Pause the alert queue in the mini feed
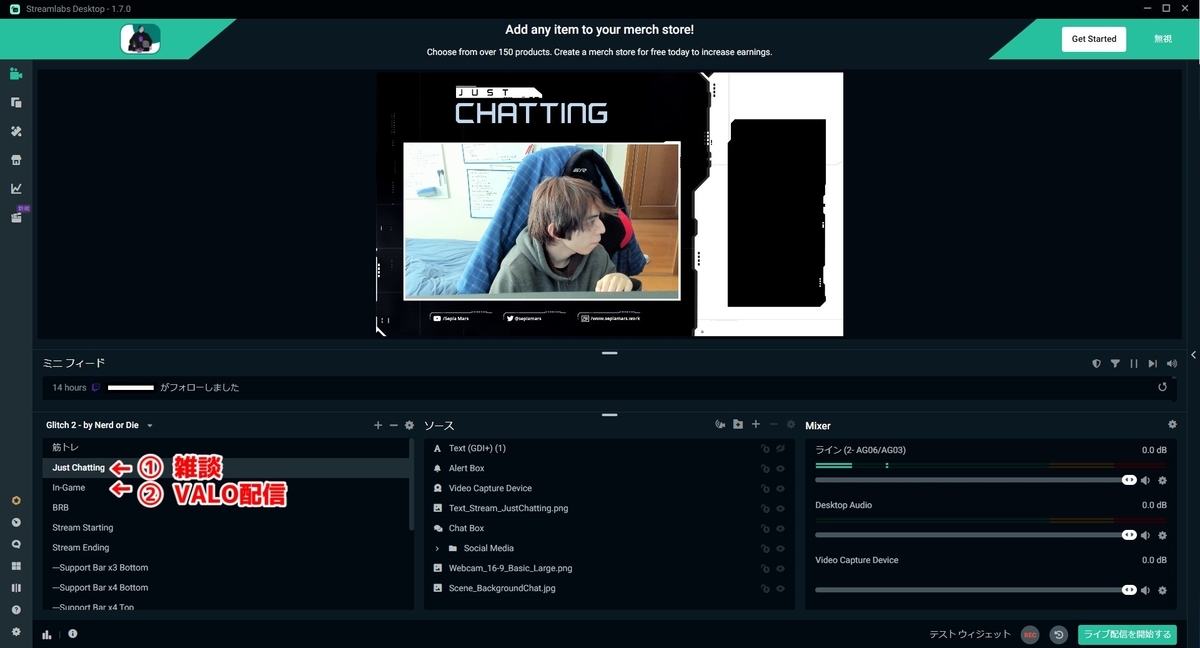 pos(1134,364)
